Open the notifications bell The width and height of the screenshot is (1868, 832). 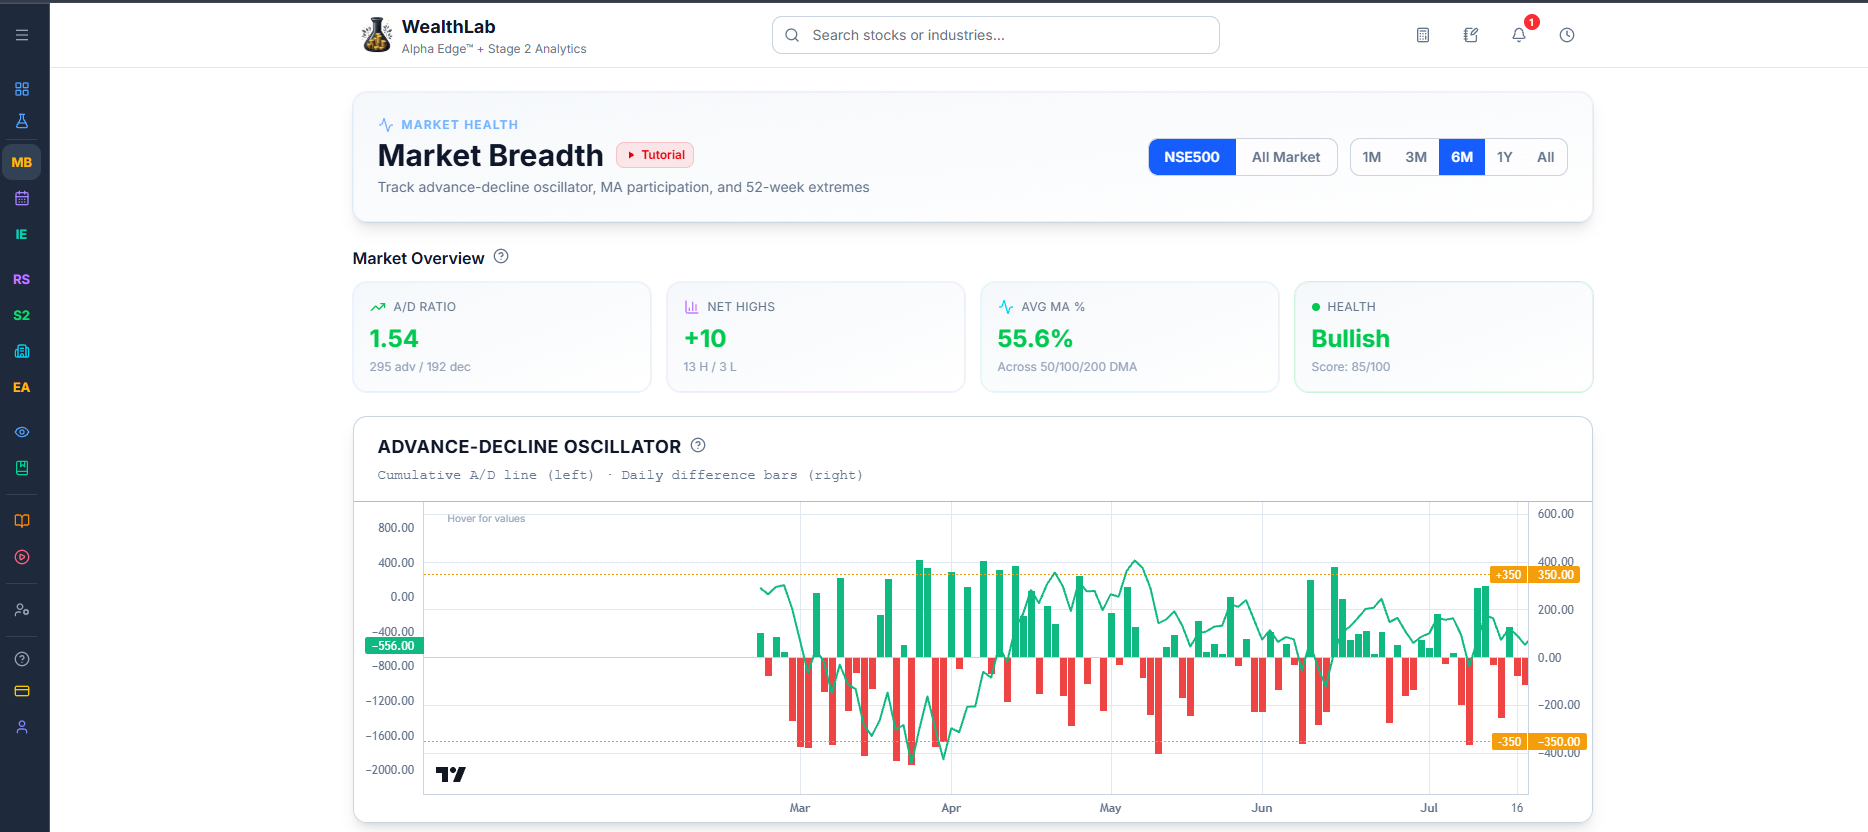[x=1519, y=35]
